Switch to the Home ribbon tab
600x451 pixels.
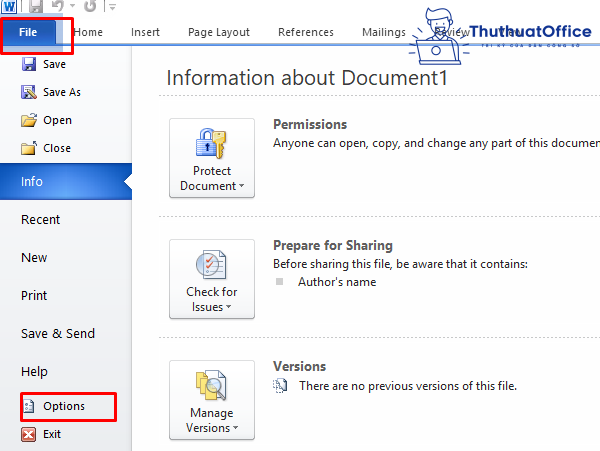pyautogui.click(x=88, y=33)
